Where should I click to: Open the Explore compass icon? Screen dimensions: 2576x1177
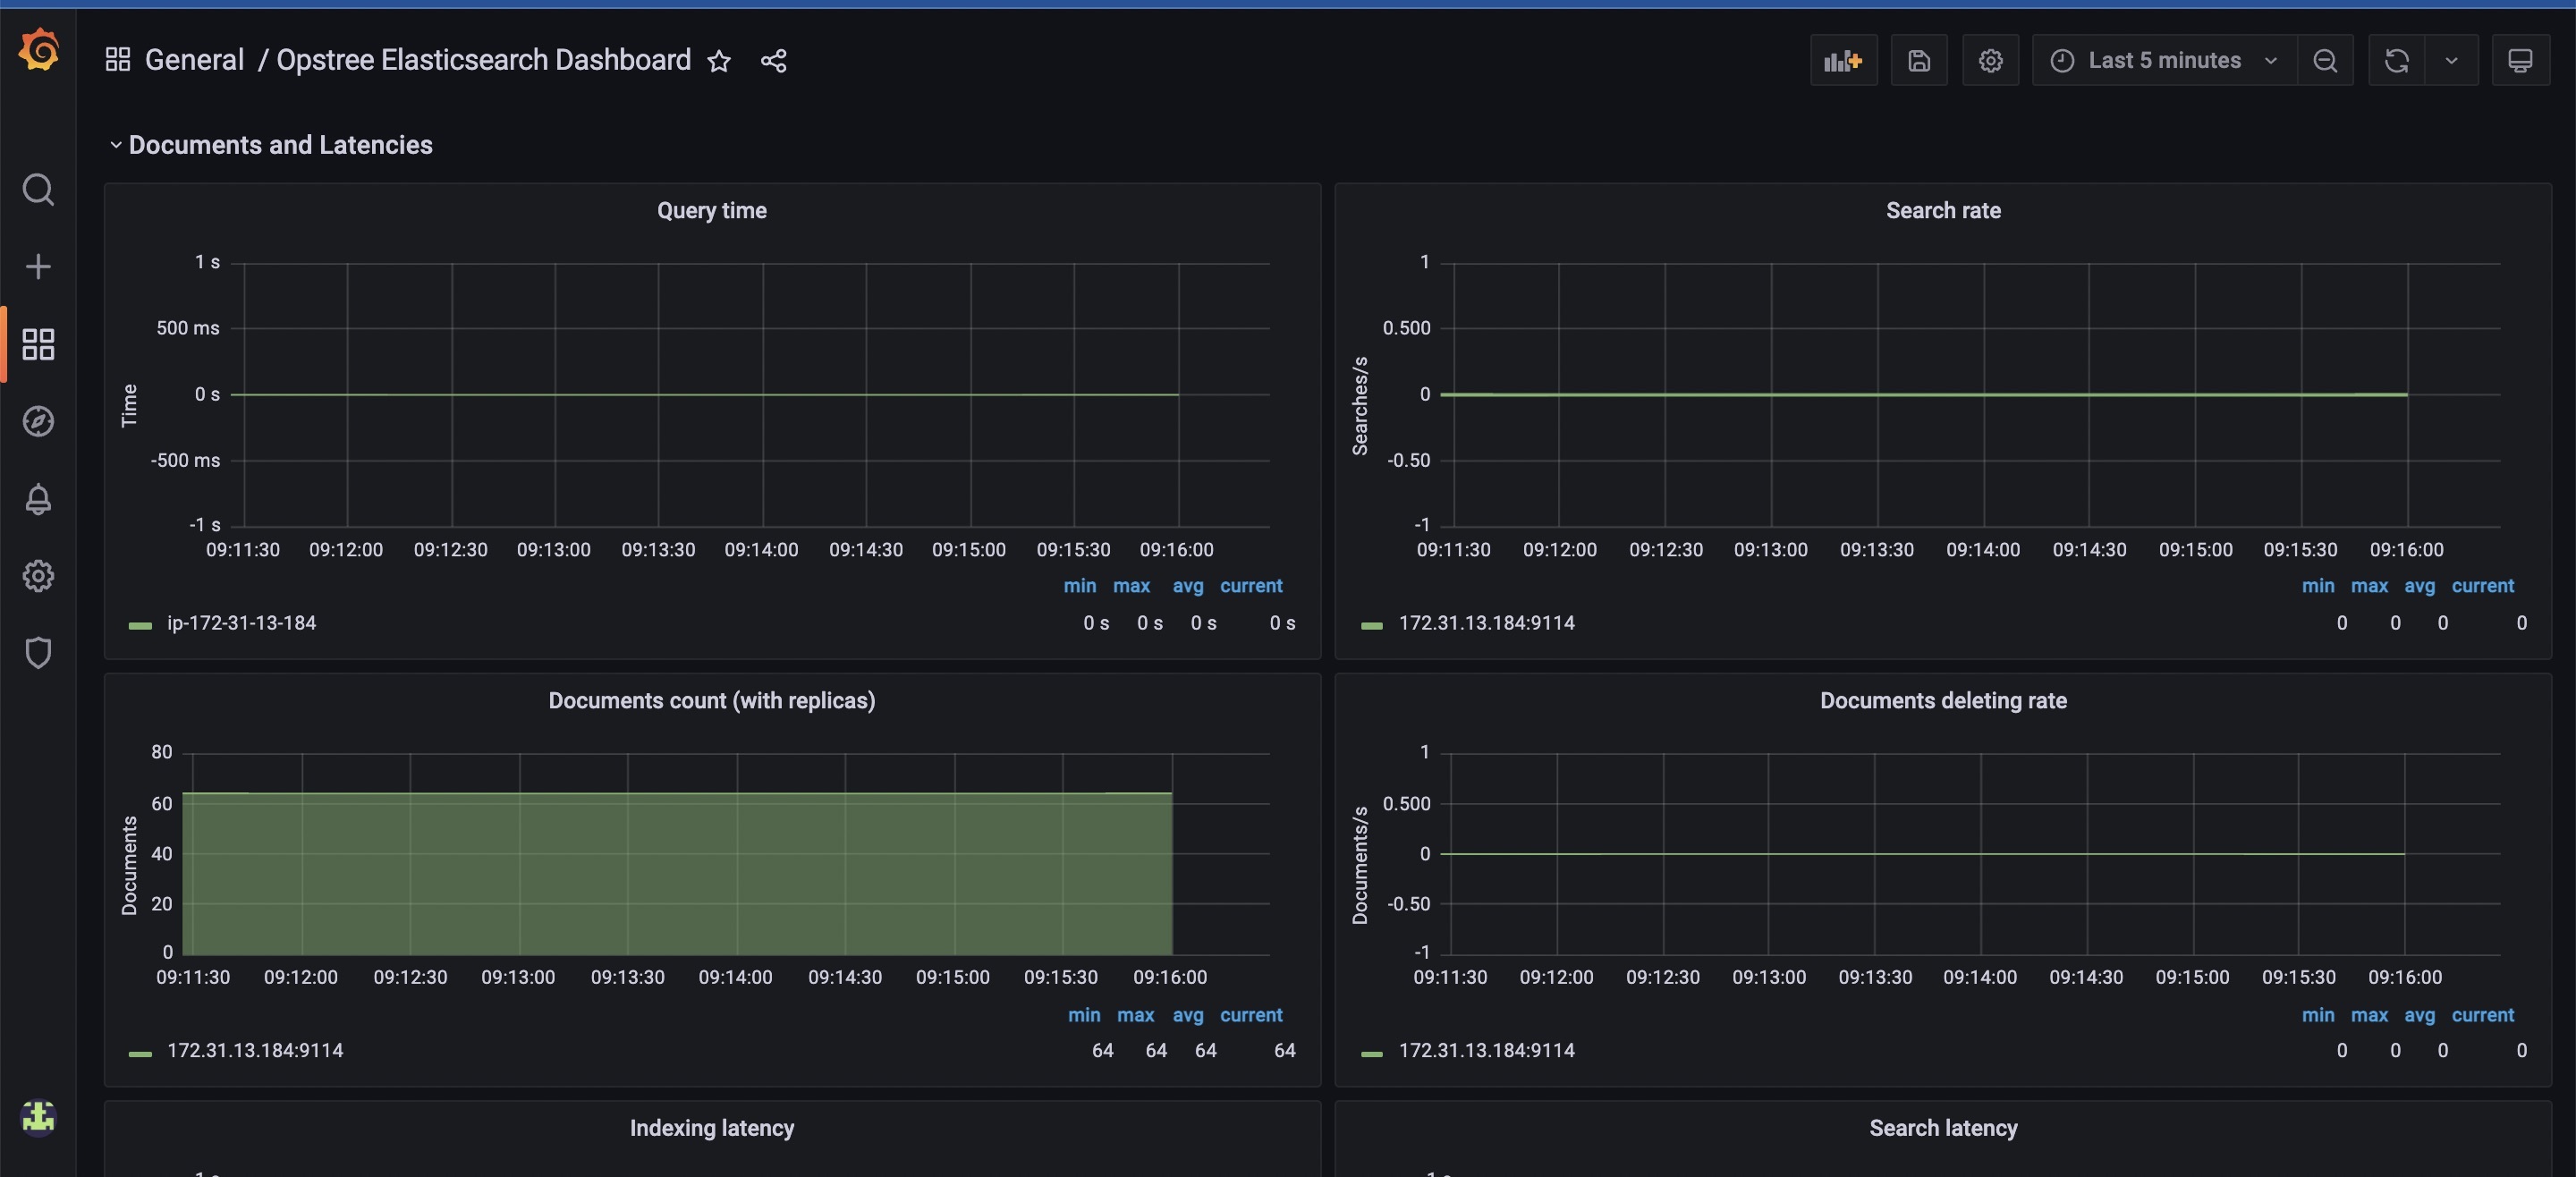[38, 421]
